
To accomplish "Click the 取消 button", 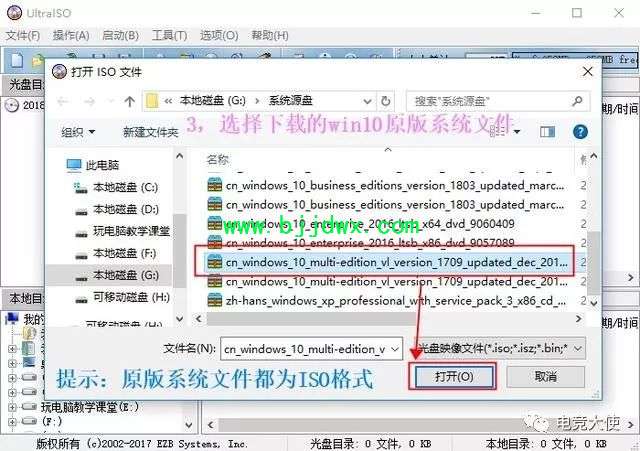I will 545,376.
